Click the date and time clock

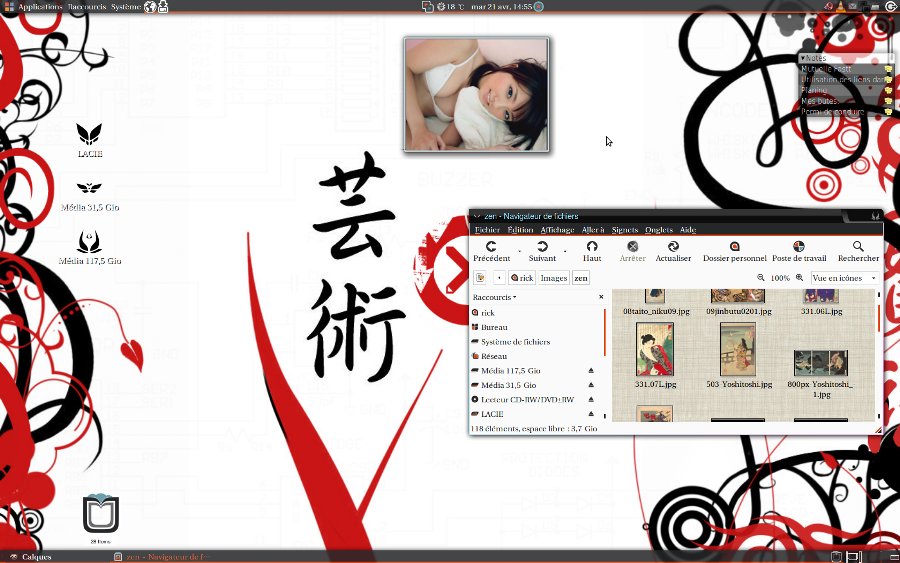pyautogui.click(x=501, y=7)
